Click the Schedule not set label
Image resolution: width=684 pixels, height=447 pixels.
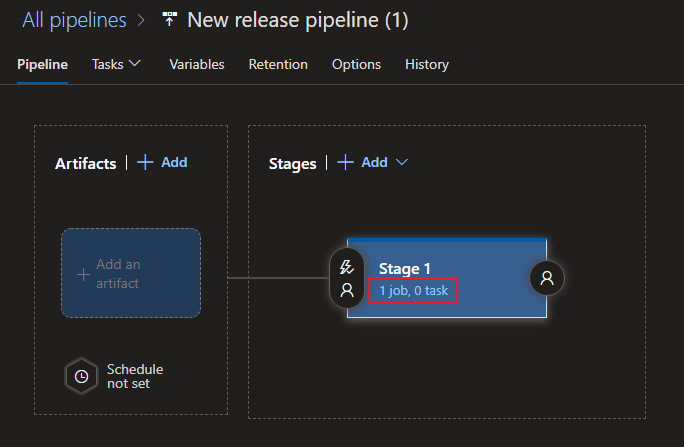[134, 376]
